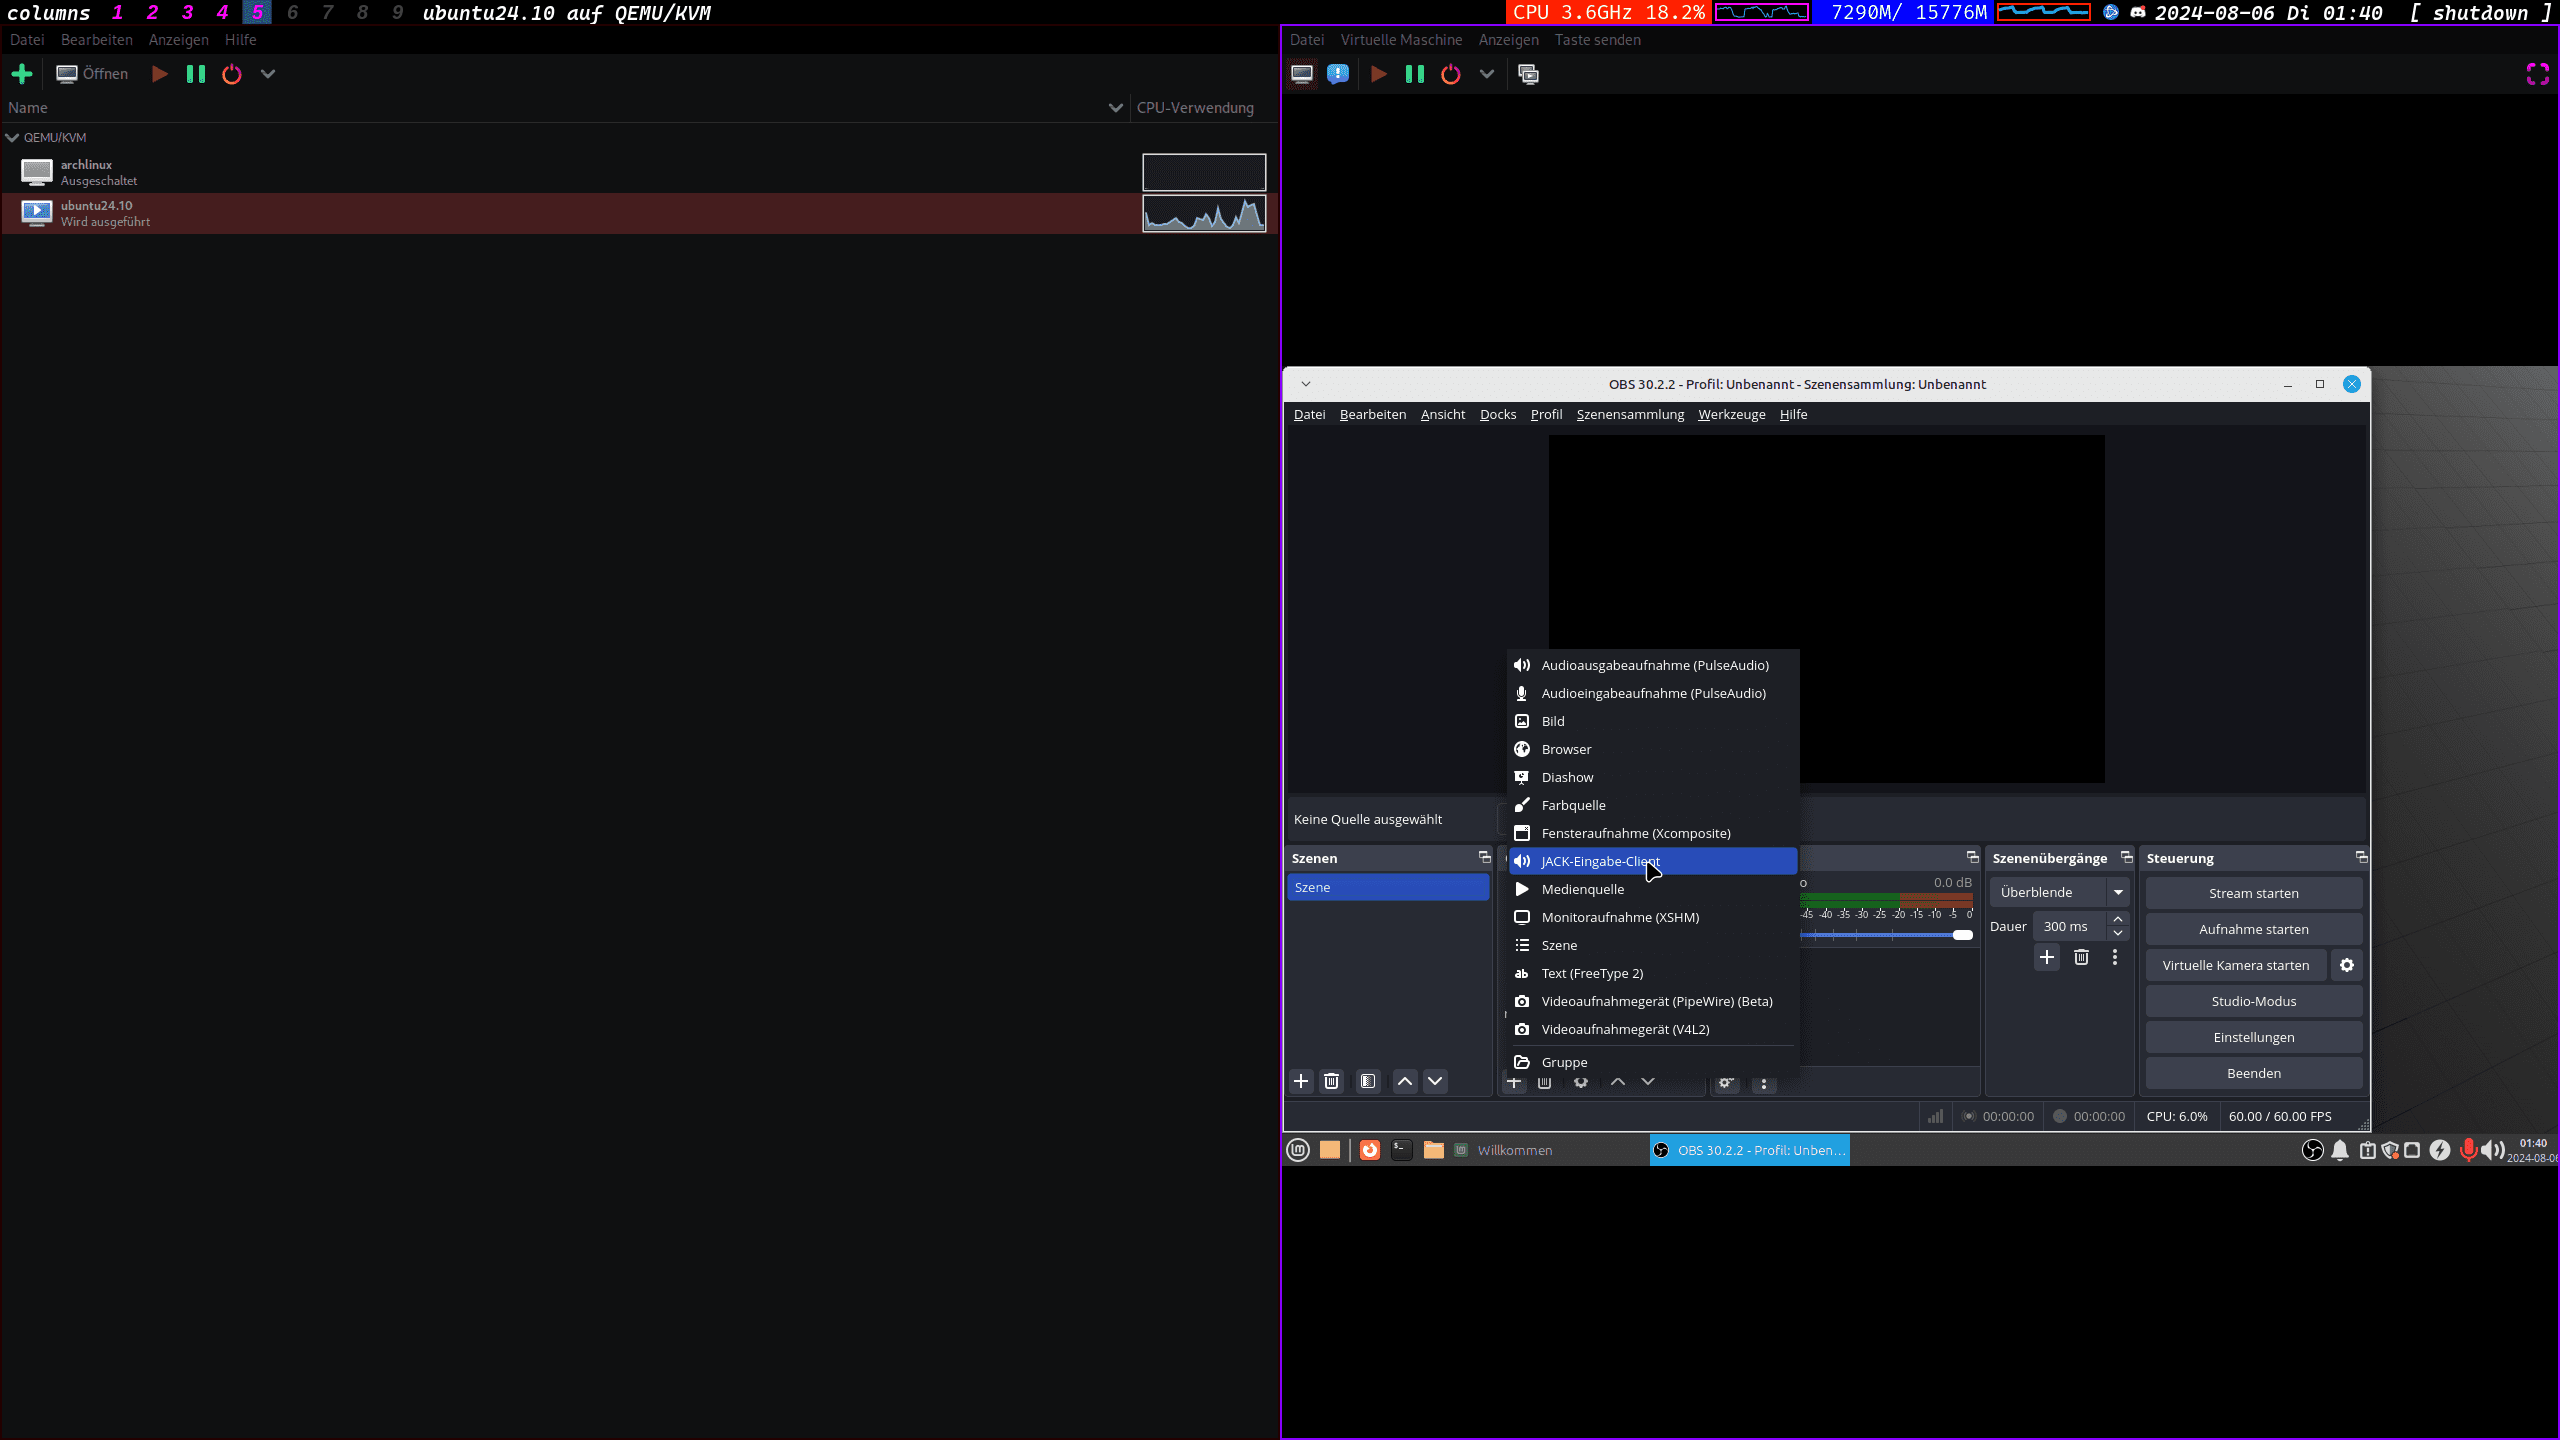
Task: Delete transition trash icon in Szenenübergänge
Action: pos(2081,957)
